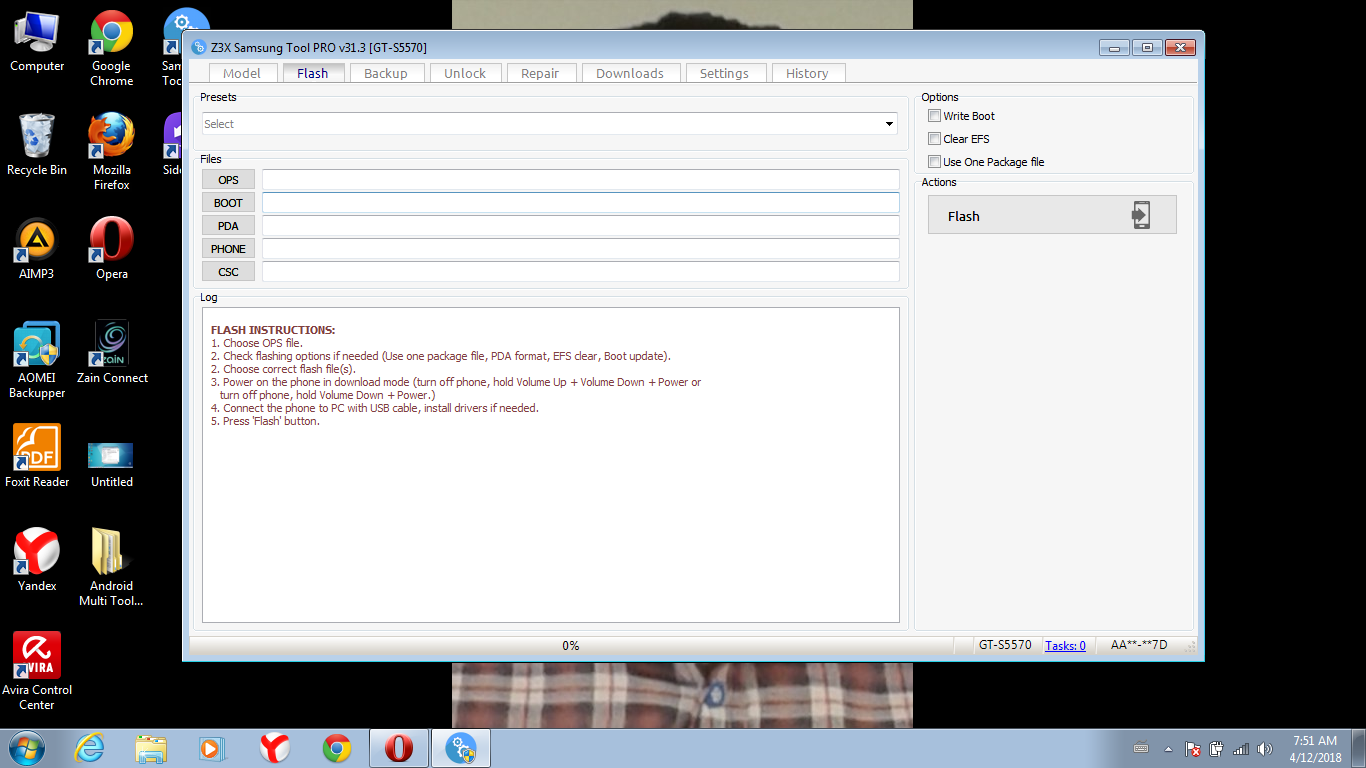Launch Internet Explorer from the taskbar
This screenshot has width=1366, height=768.
(x=90, y=748)
